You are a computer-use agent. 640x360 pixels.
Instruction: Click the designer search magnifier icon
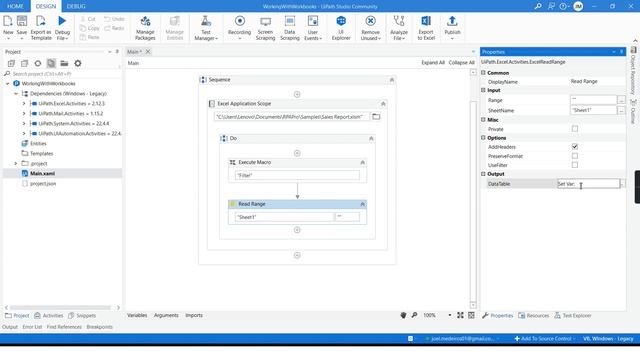pyautogui.click(x=414, y=315)
